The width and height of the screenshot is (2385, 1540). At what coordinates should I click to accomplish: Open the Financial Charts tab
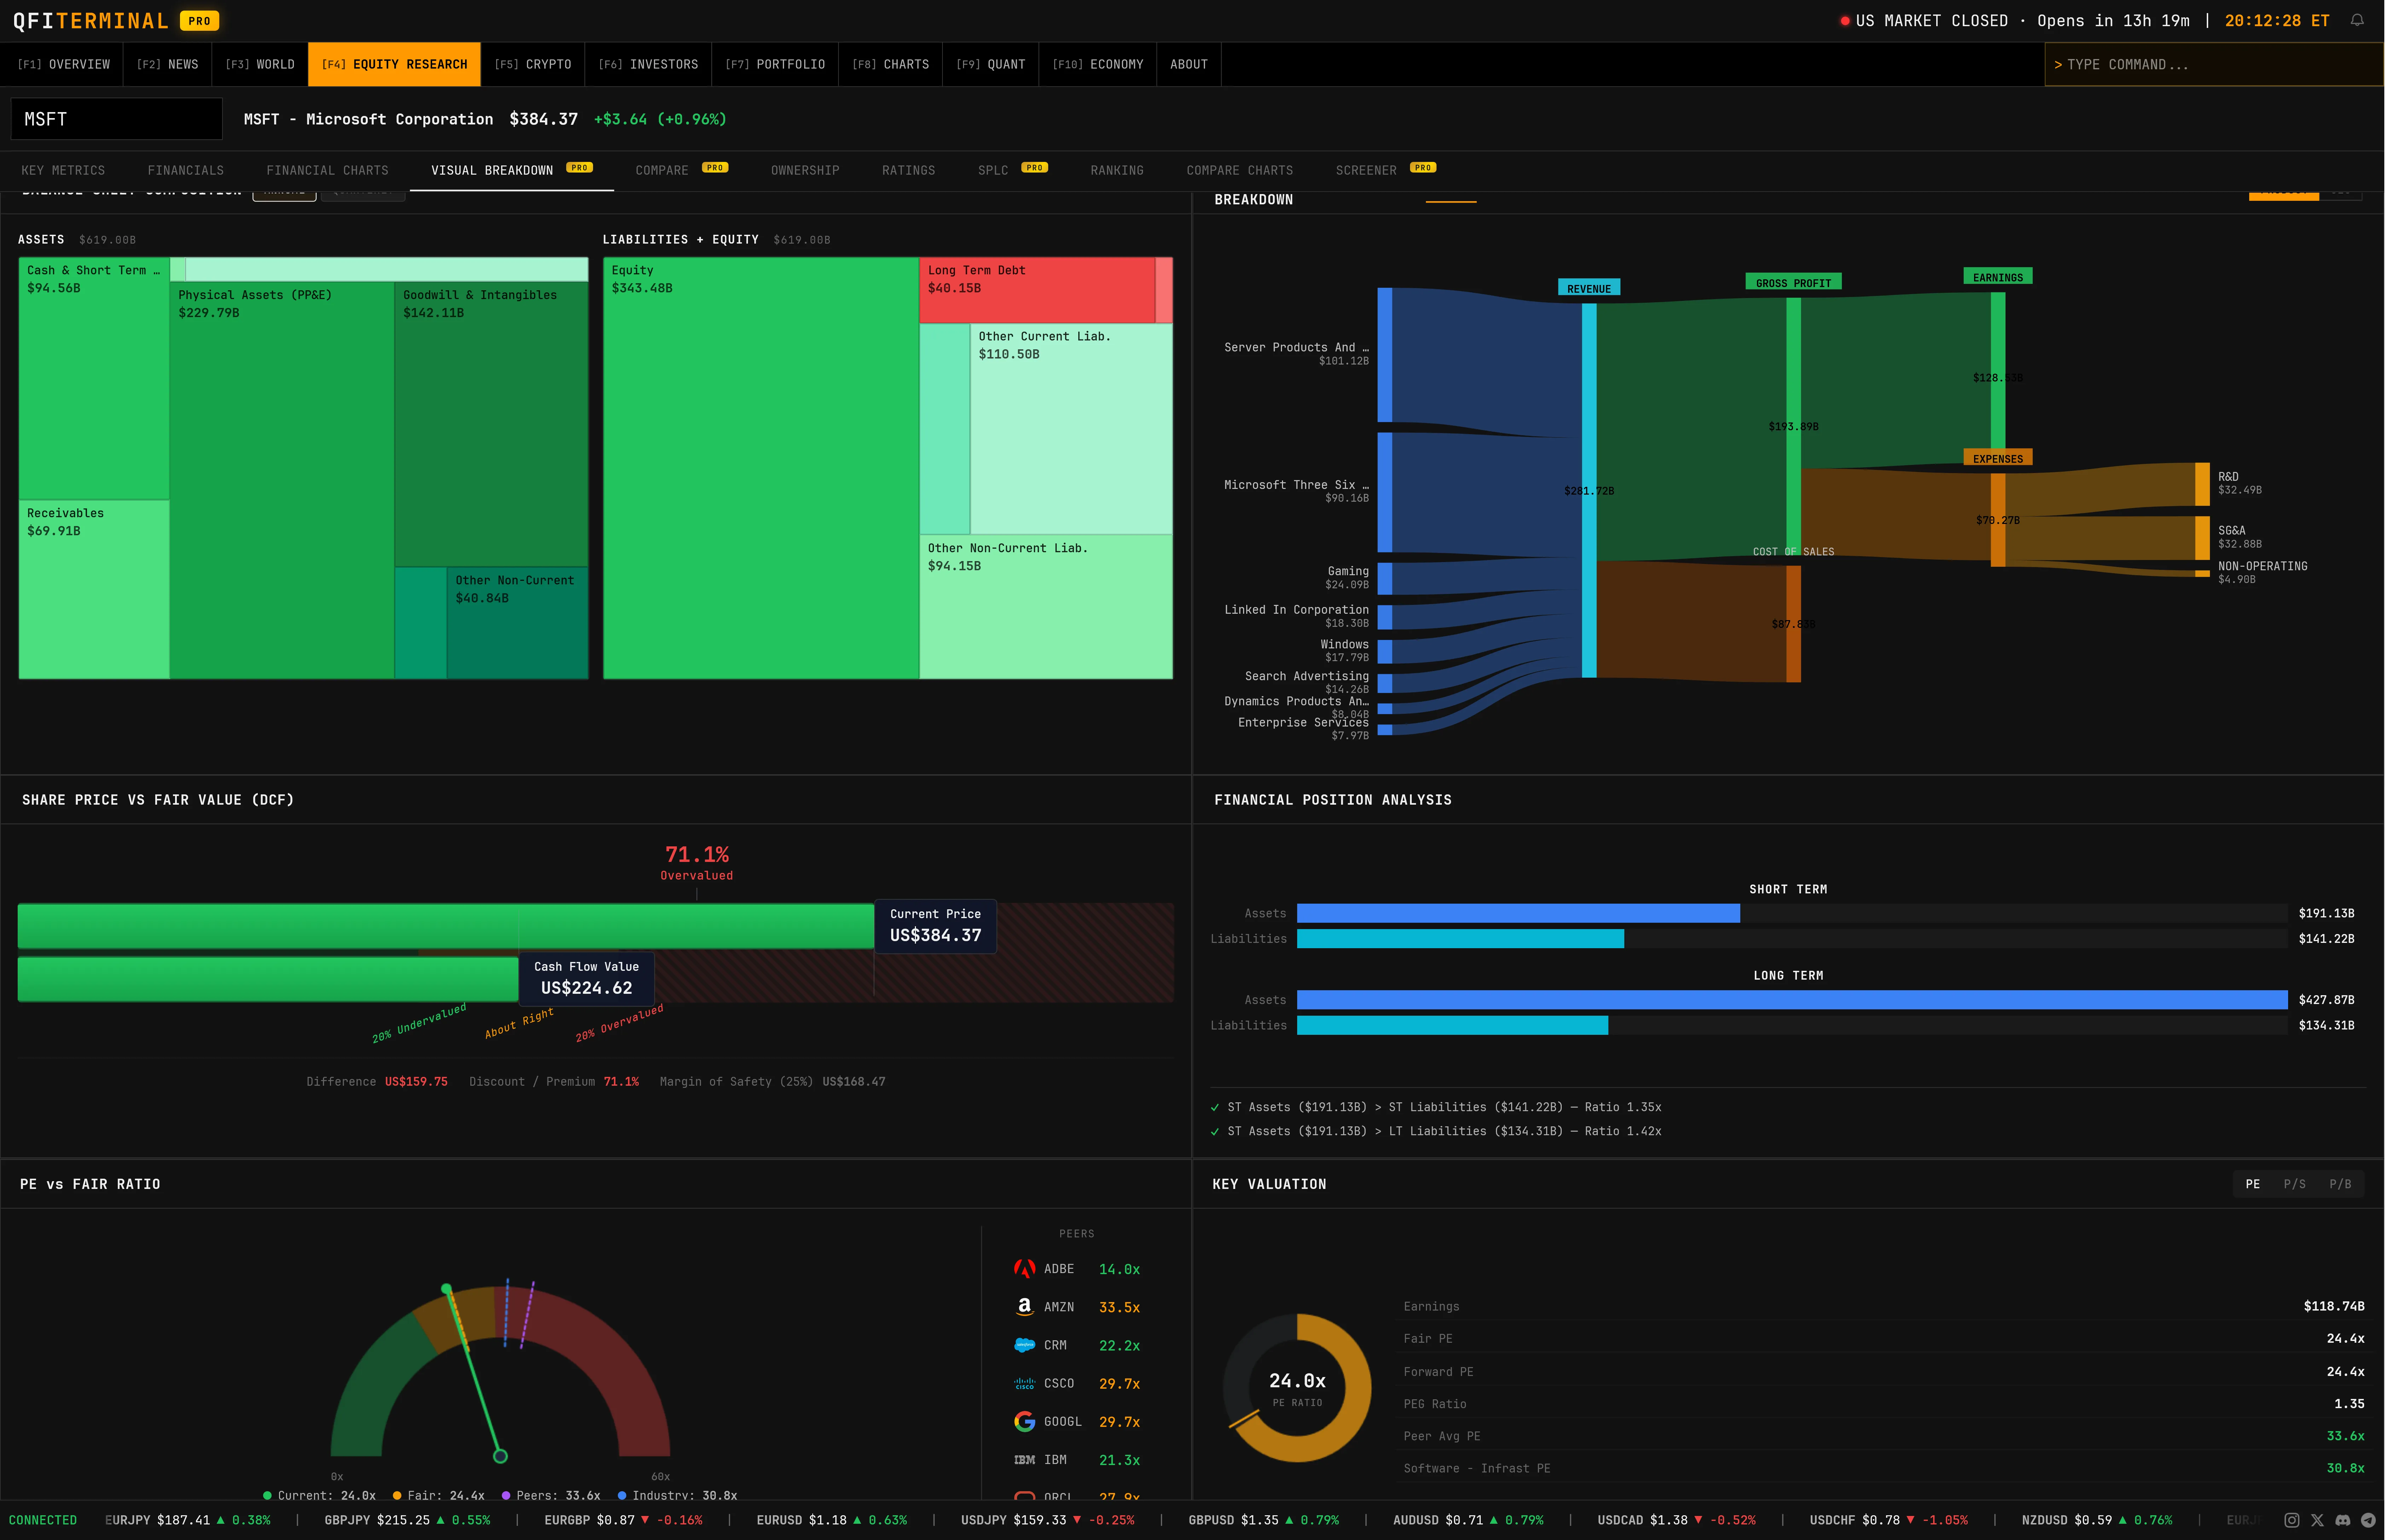point(327,170)
